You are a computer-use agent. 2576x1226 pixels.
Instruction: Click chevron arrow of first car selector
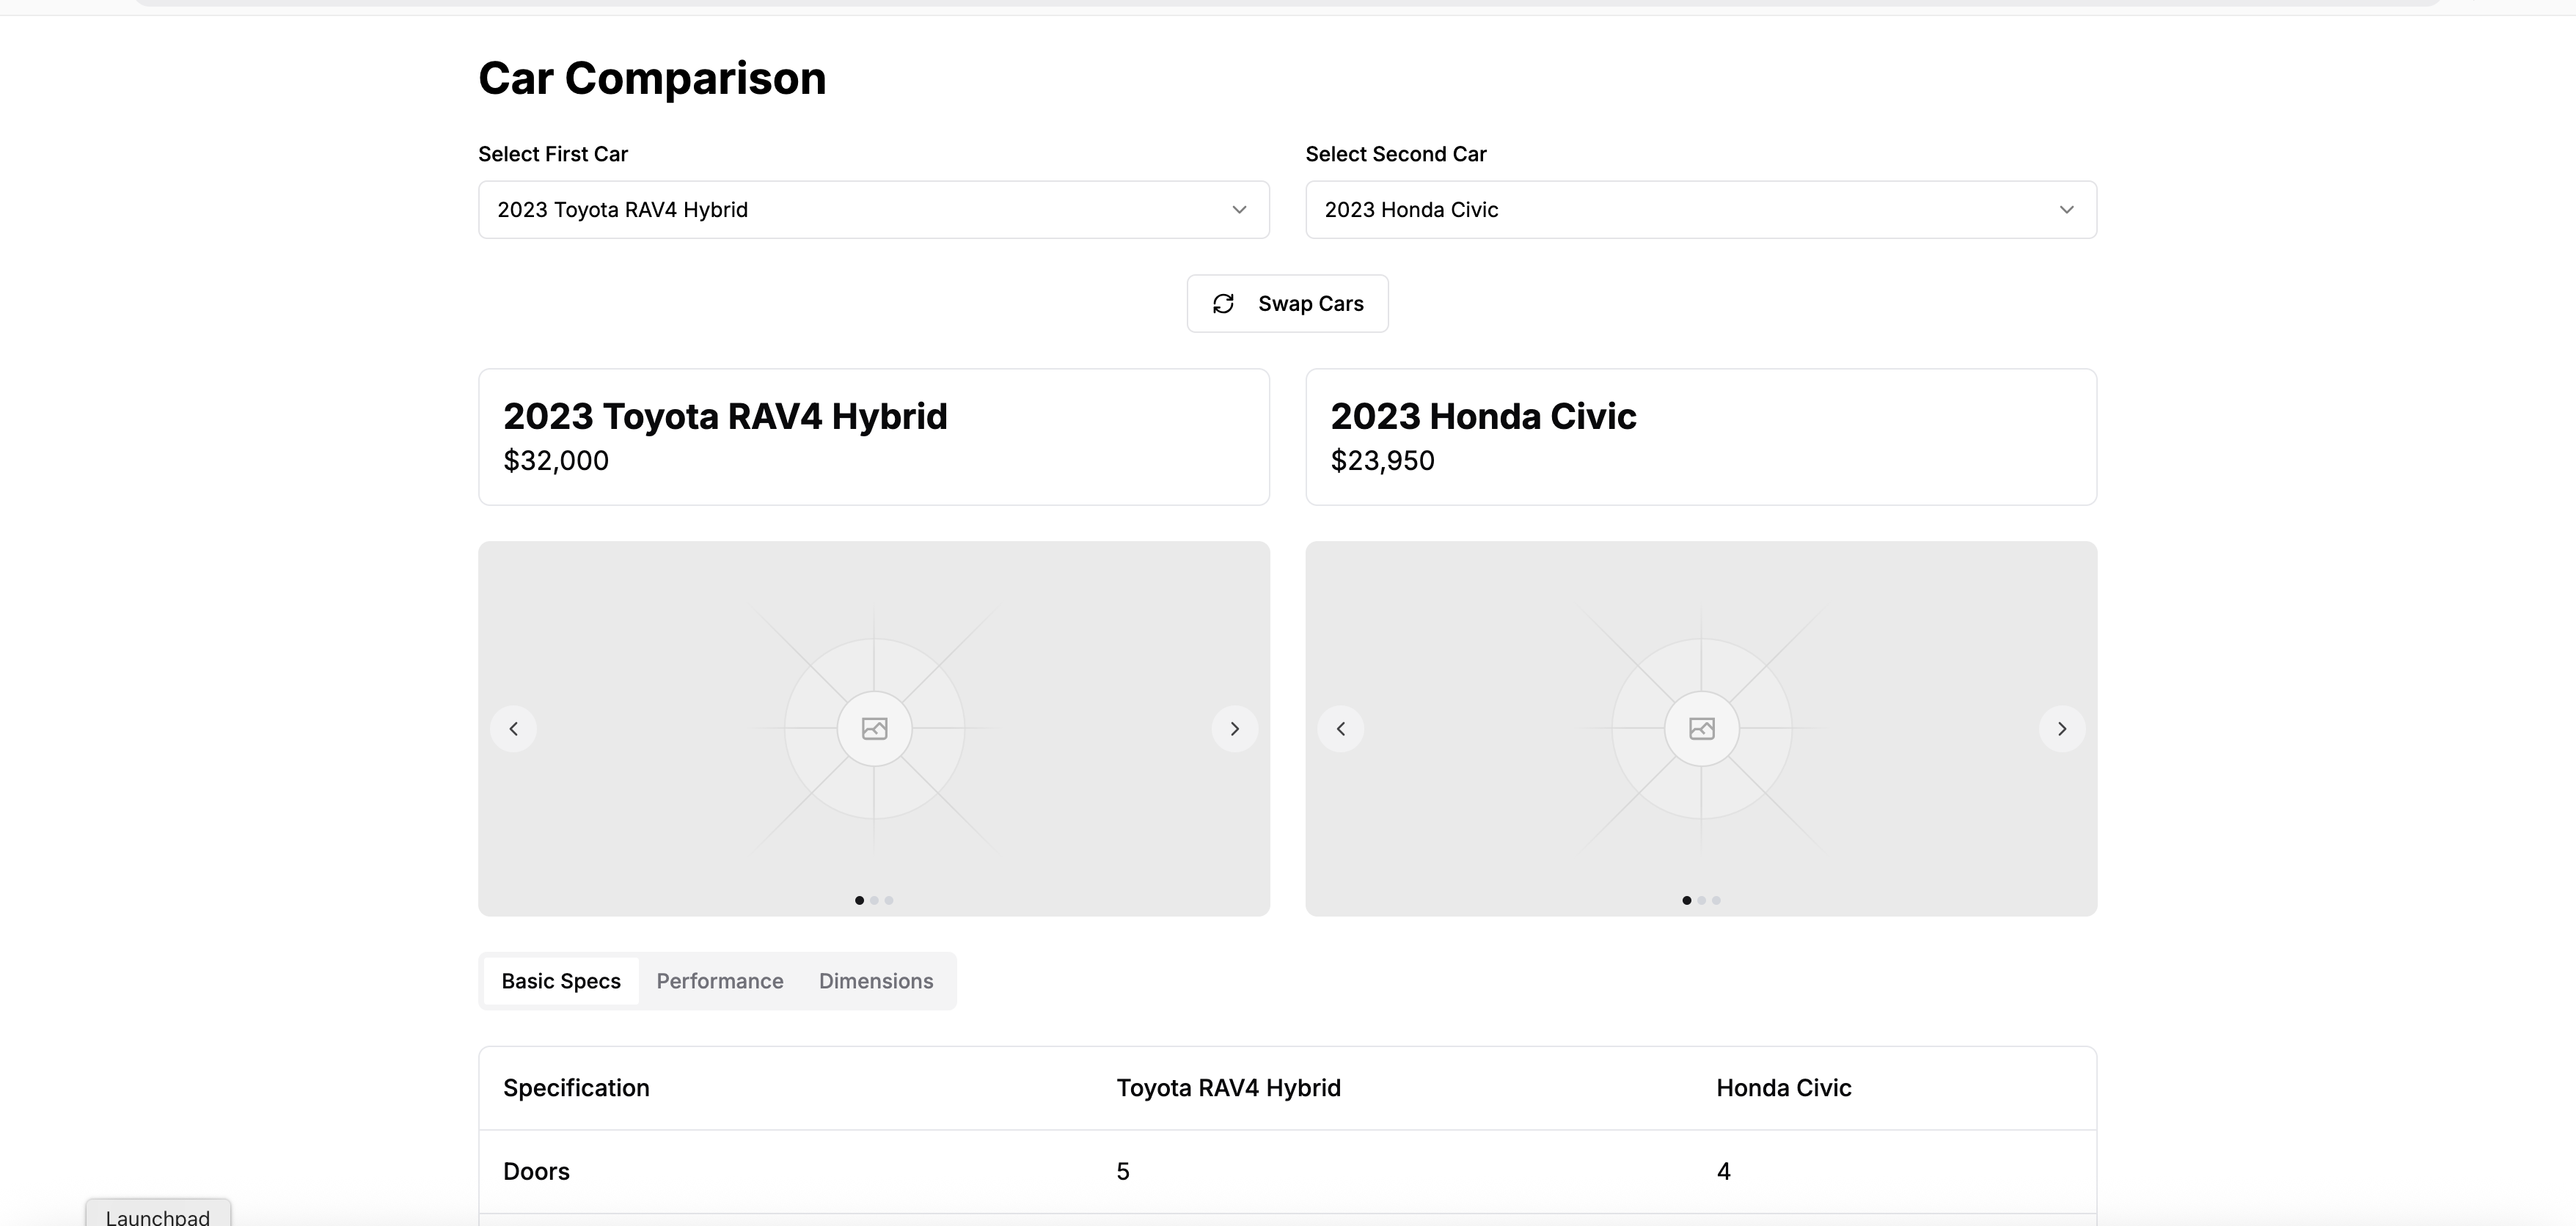(x=1239, y=210)
